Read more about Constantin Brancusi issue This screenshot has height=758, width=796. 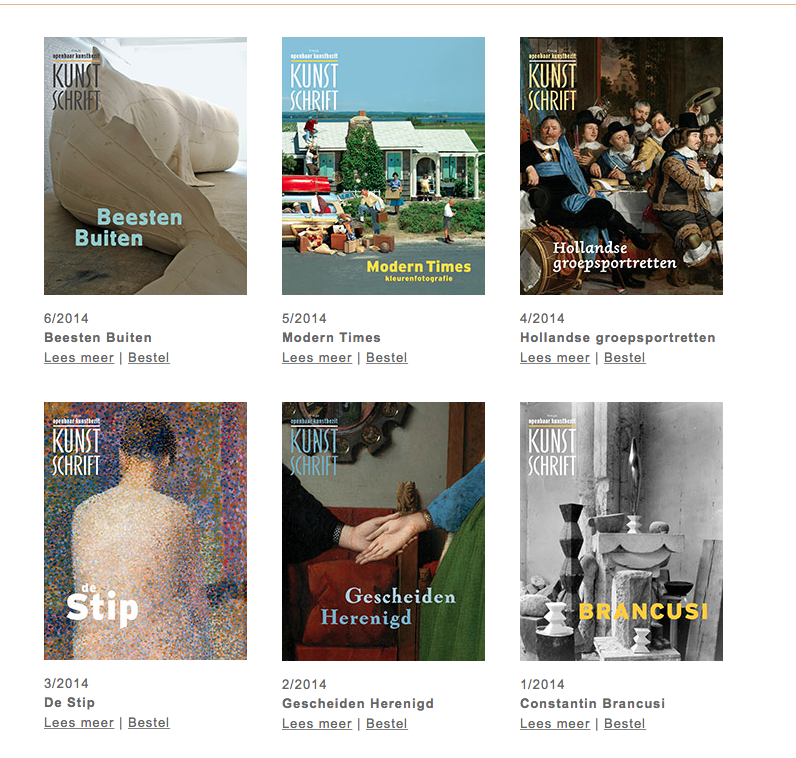pyautogui.click(x=555, y=723)
